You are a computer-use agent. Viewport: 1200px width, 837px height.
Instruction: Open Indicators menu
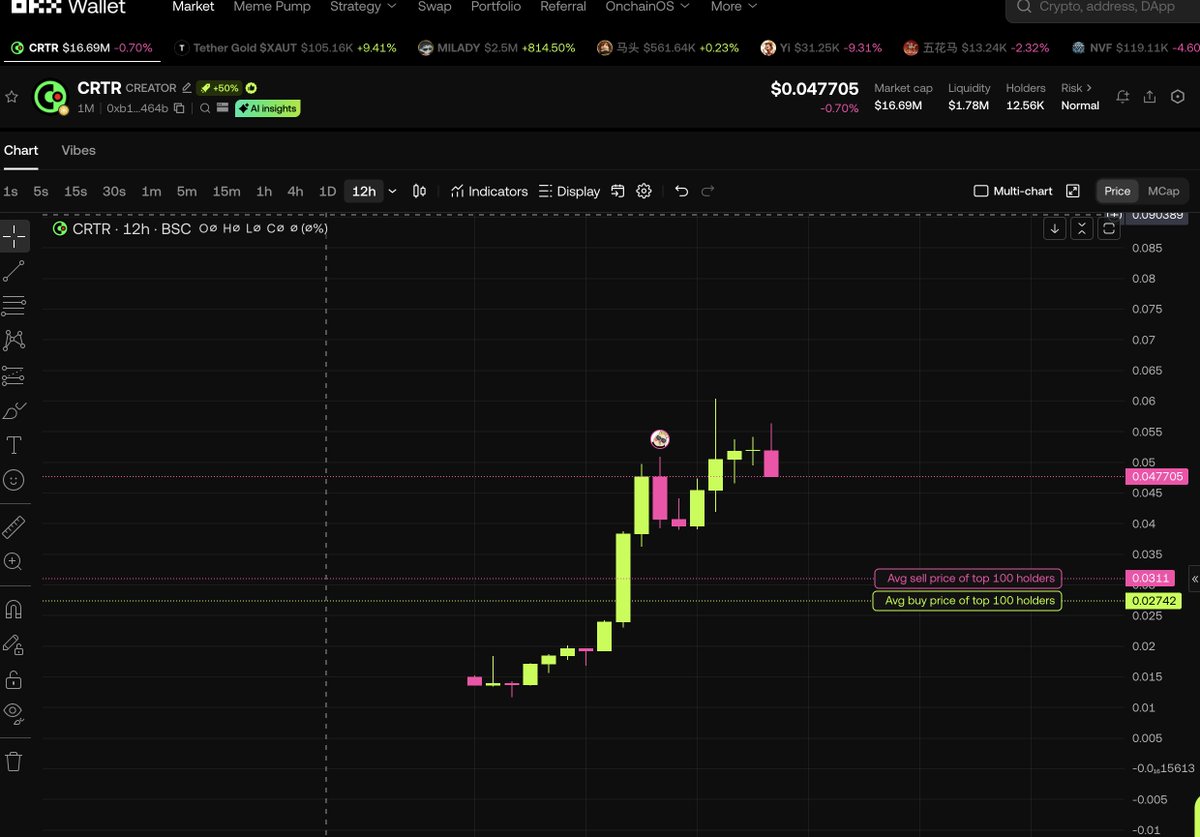click(489, 191)
